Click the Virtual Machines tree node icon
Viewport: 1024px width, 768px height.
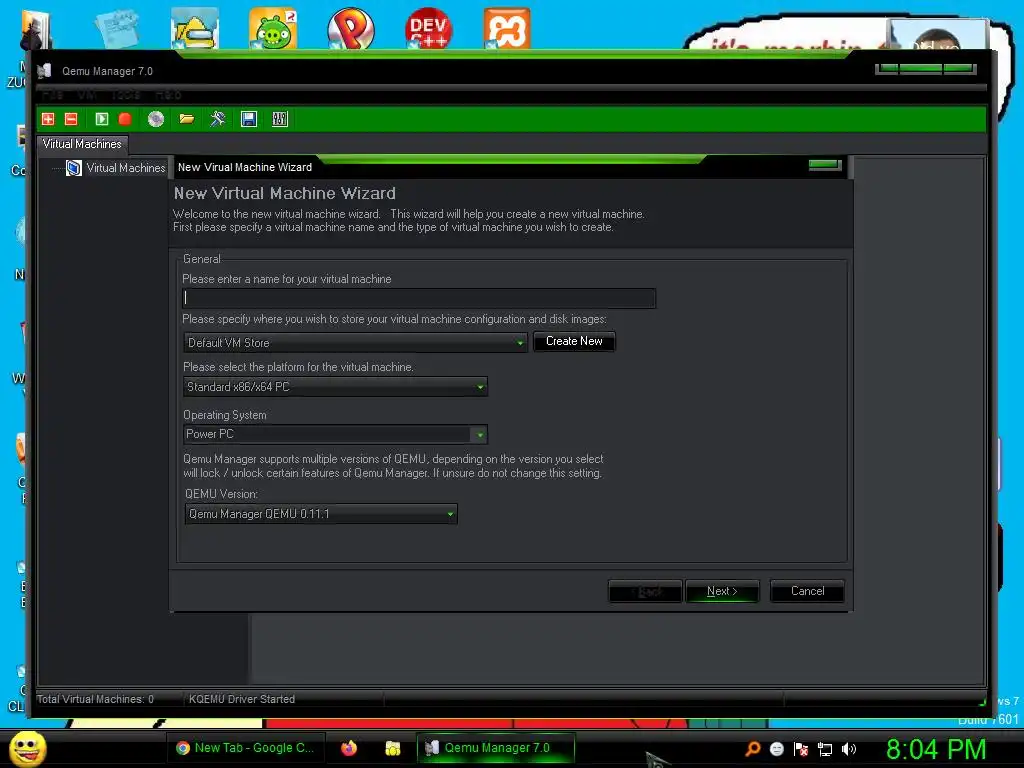point(74,168)
